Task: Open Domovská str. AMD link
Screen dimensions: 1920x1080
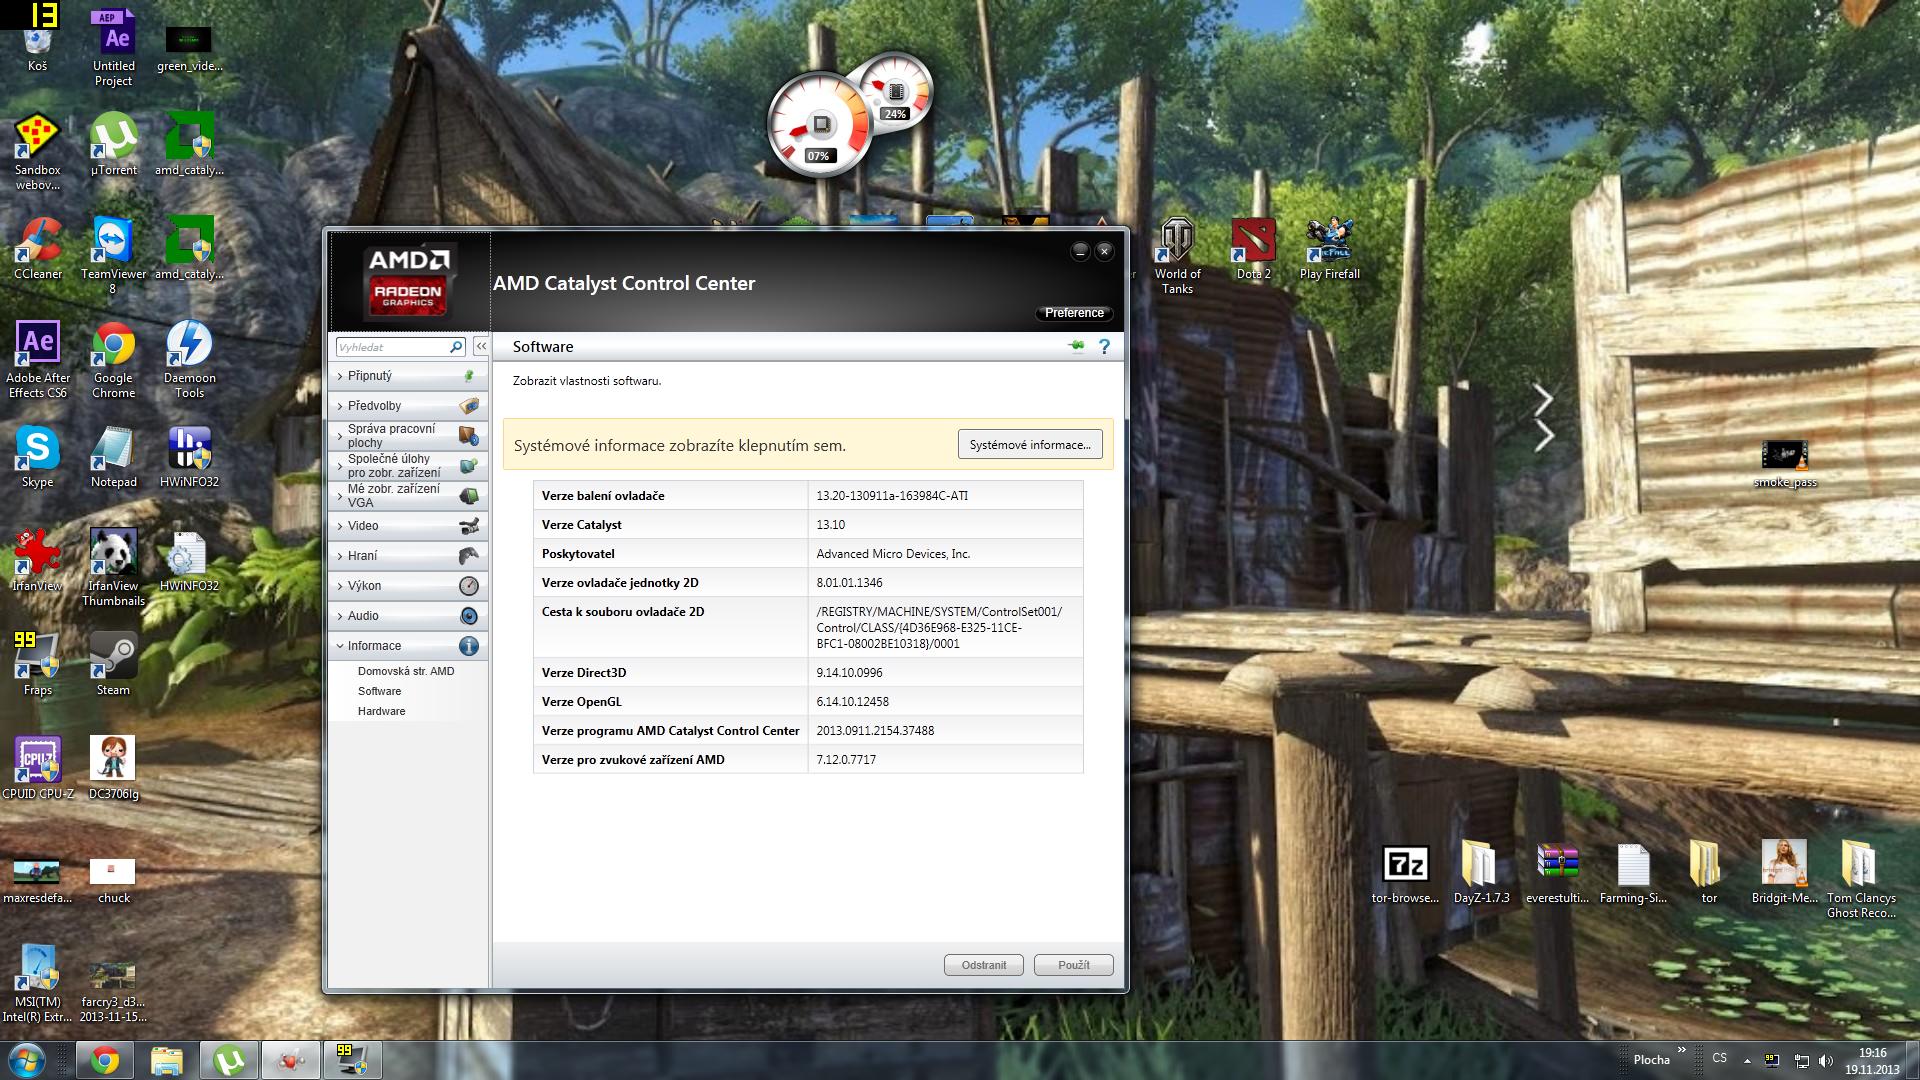Action: tap(406, 671)
